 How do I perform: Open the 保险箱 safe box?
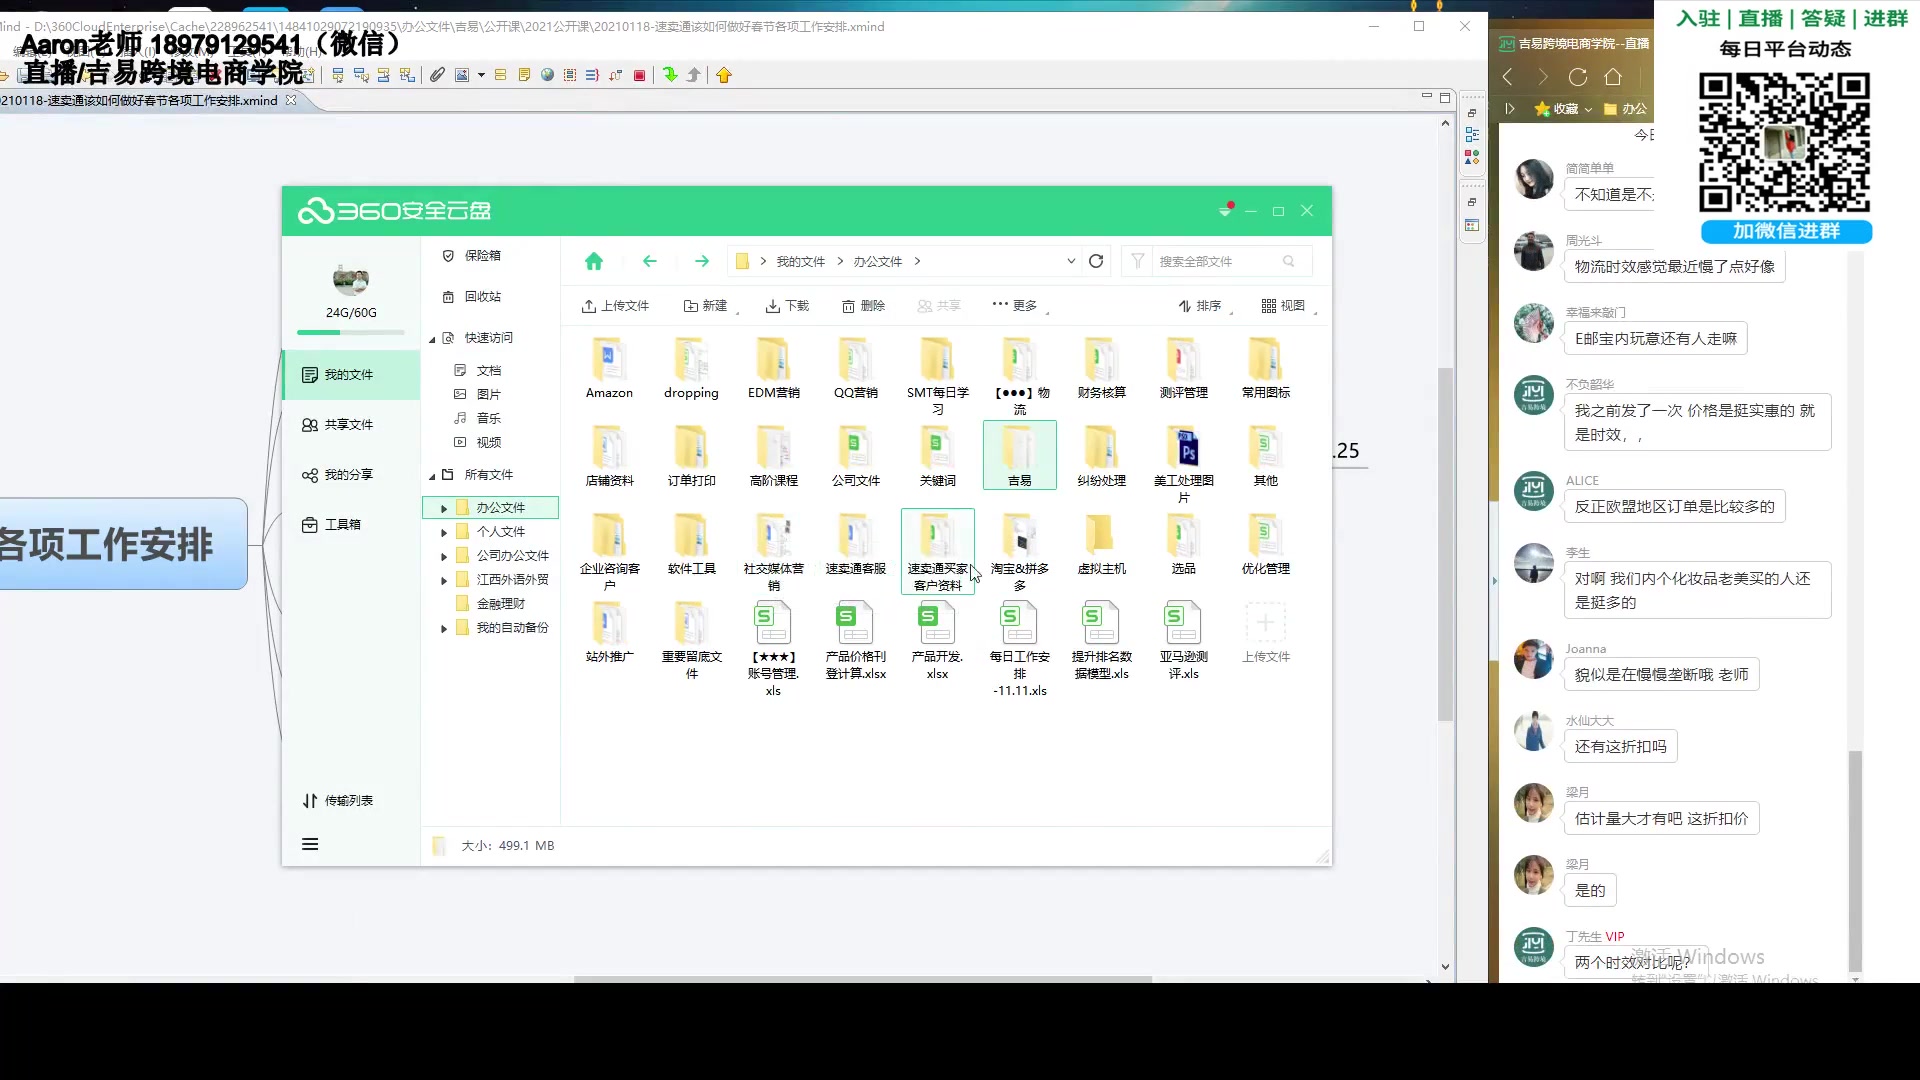pyautogui.click(x=471, y=255)
